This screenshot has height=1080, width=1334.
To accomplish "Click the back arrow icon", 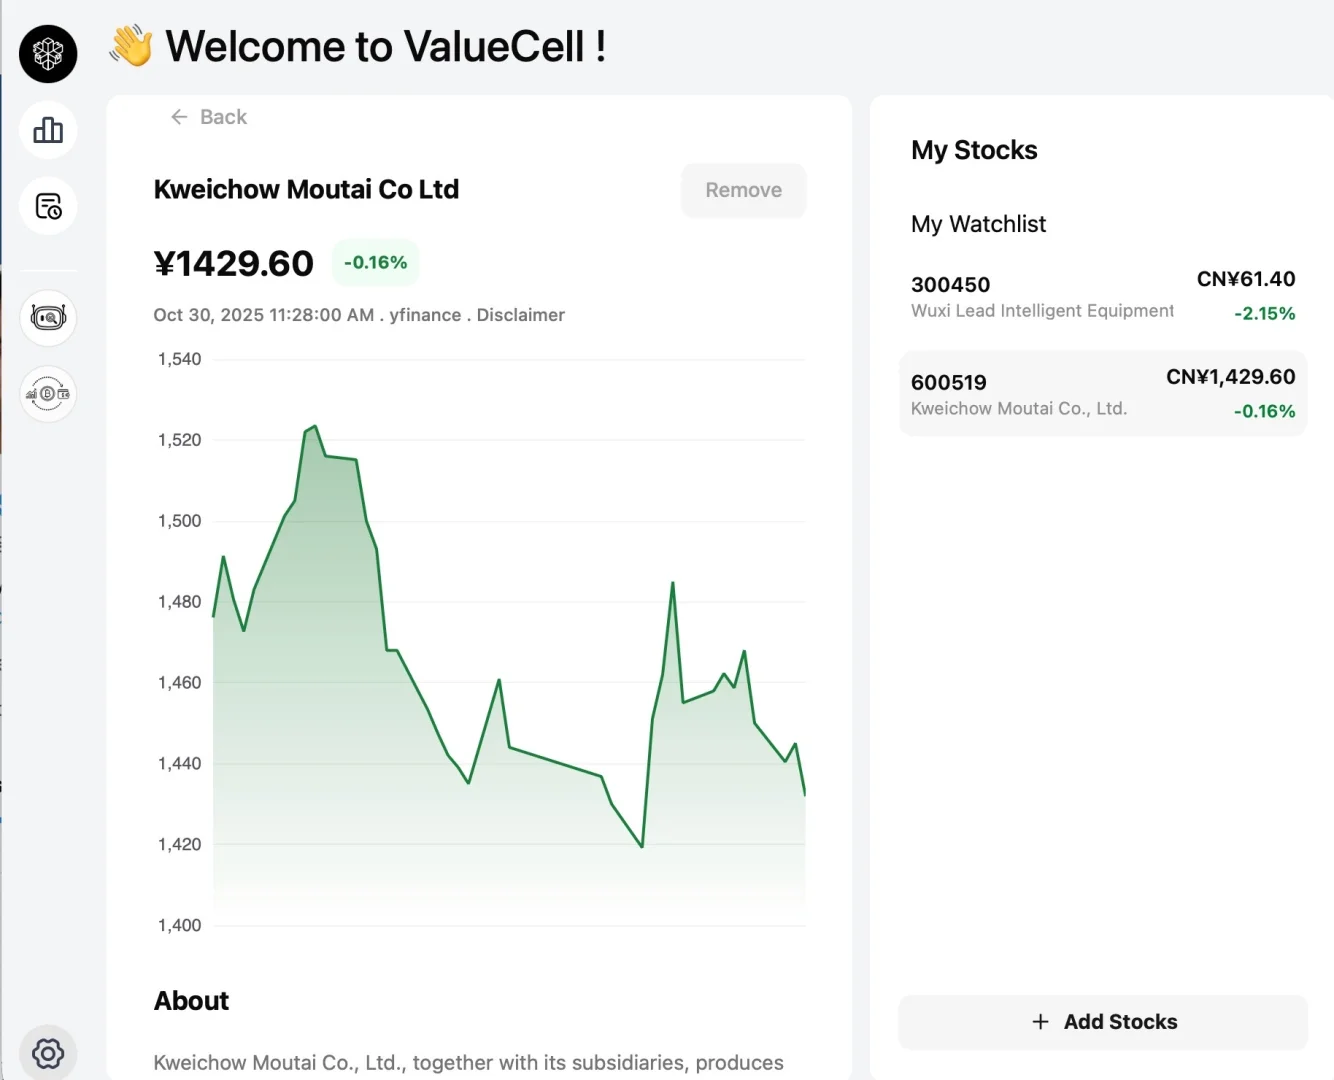I will pos(179,117).
